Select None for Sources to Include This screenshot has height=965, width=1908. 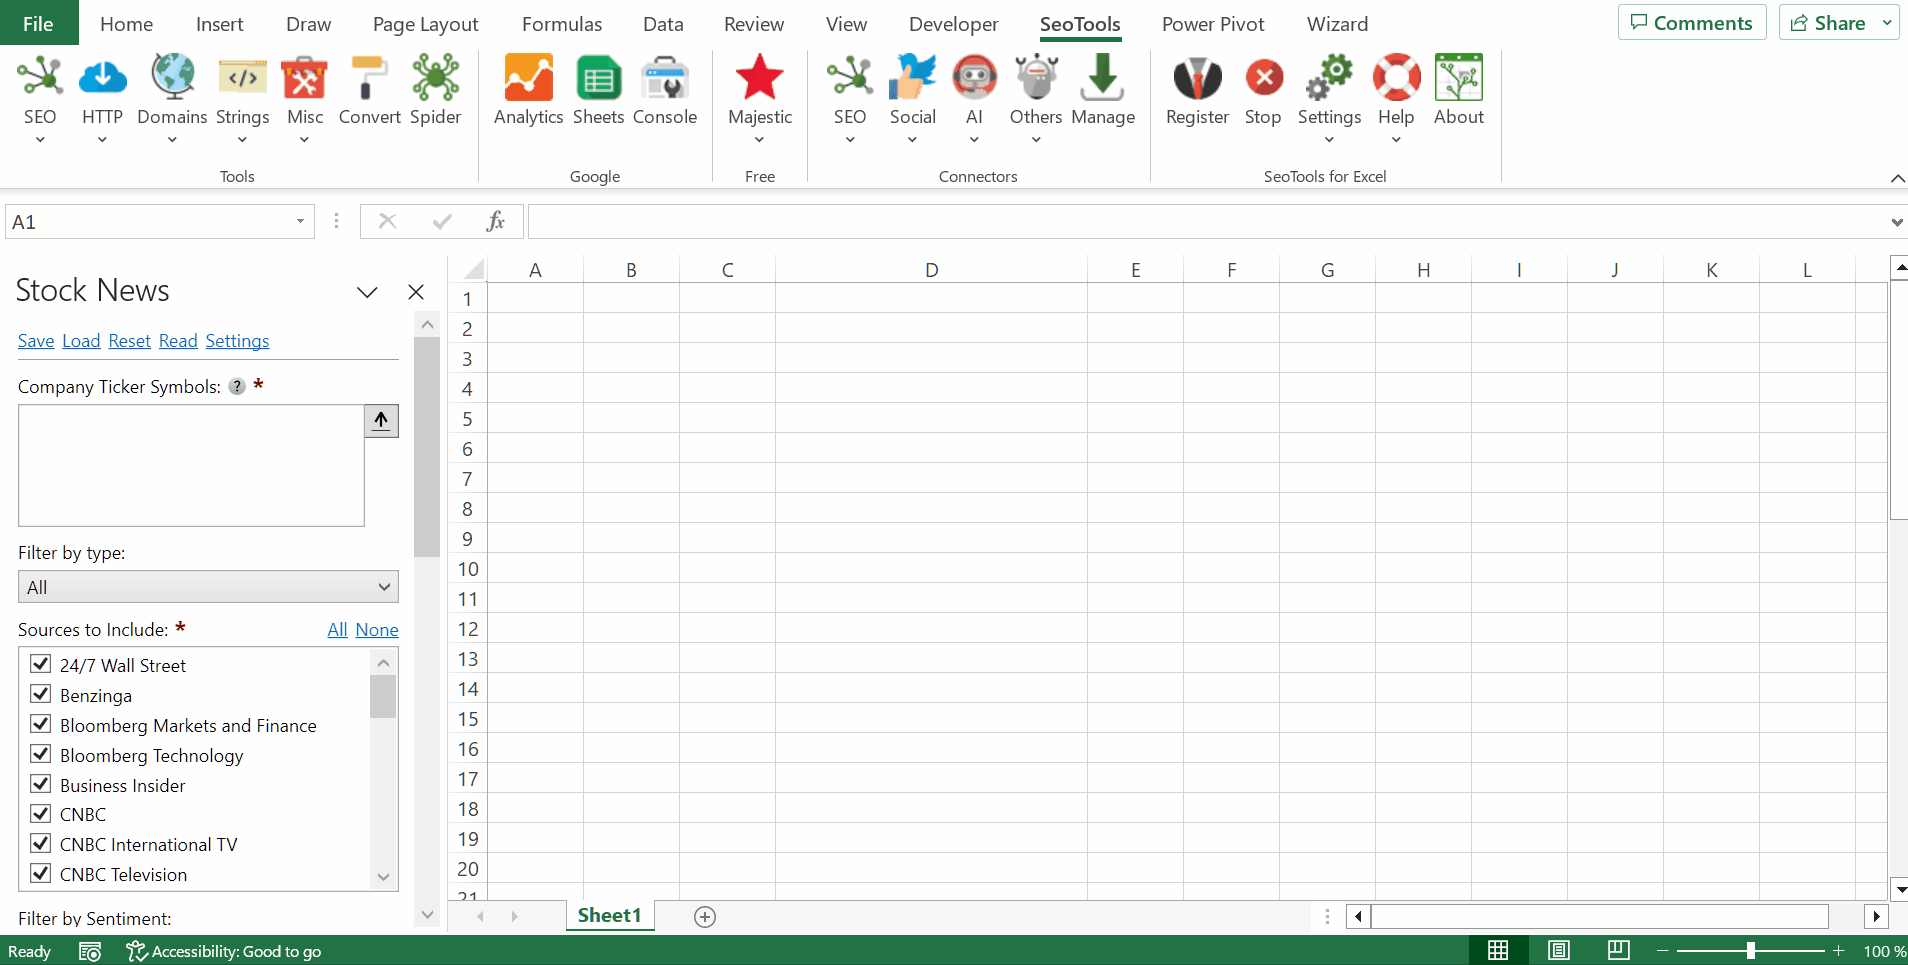pos(377,630)
